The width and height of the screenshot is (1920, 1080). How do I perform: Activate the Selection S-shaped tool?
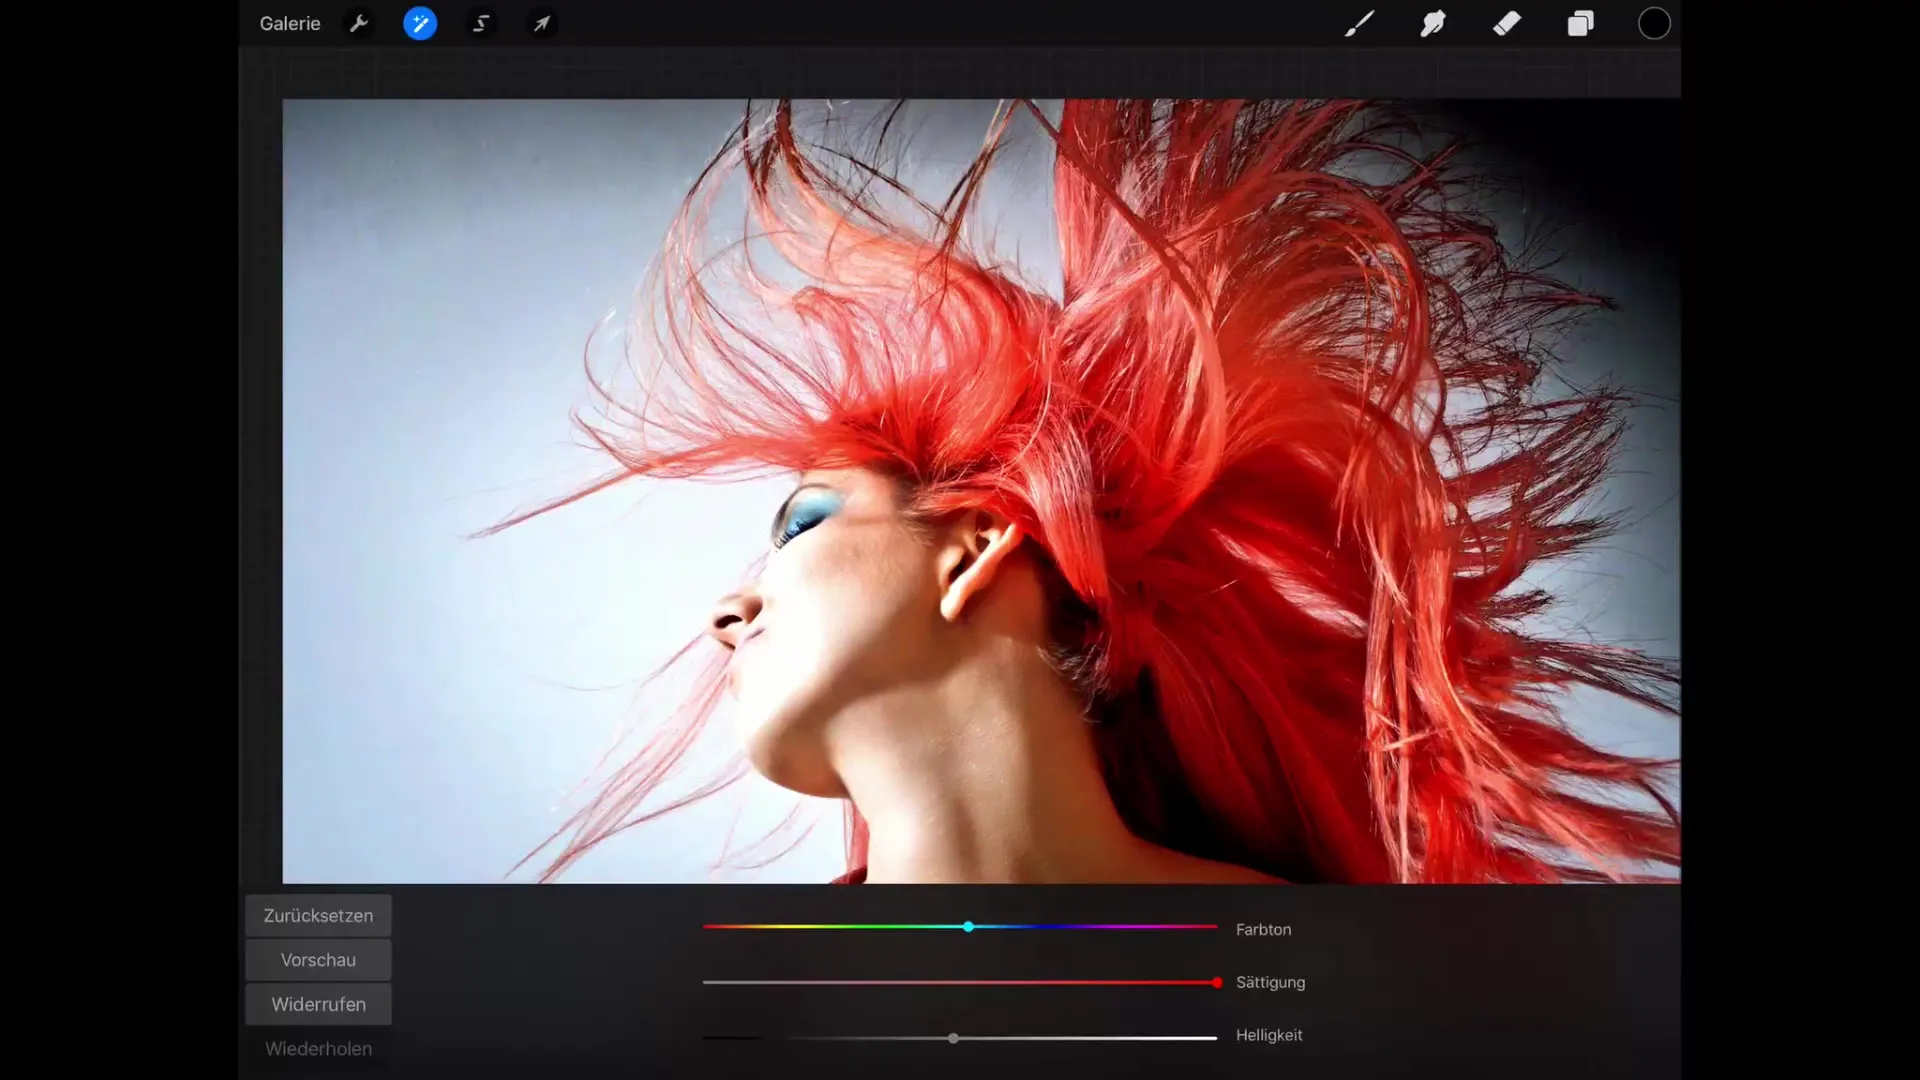[x=481, y=23]
